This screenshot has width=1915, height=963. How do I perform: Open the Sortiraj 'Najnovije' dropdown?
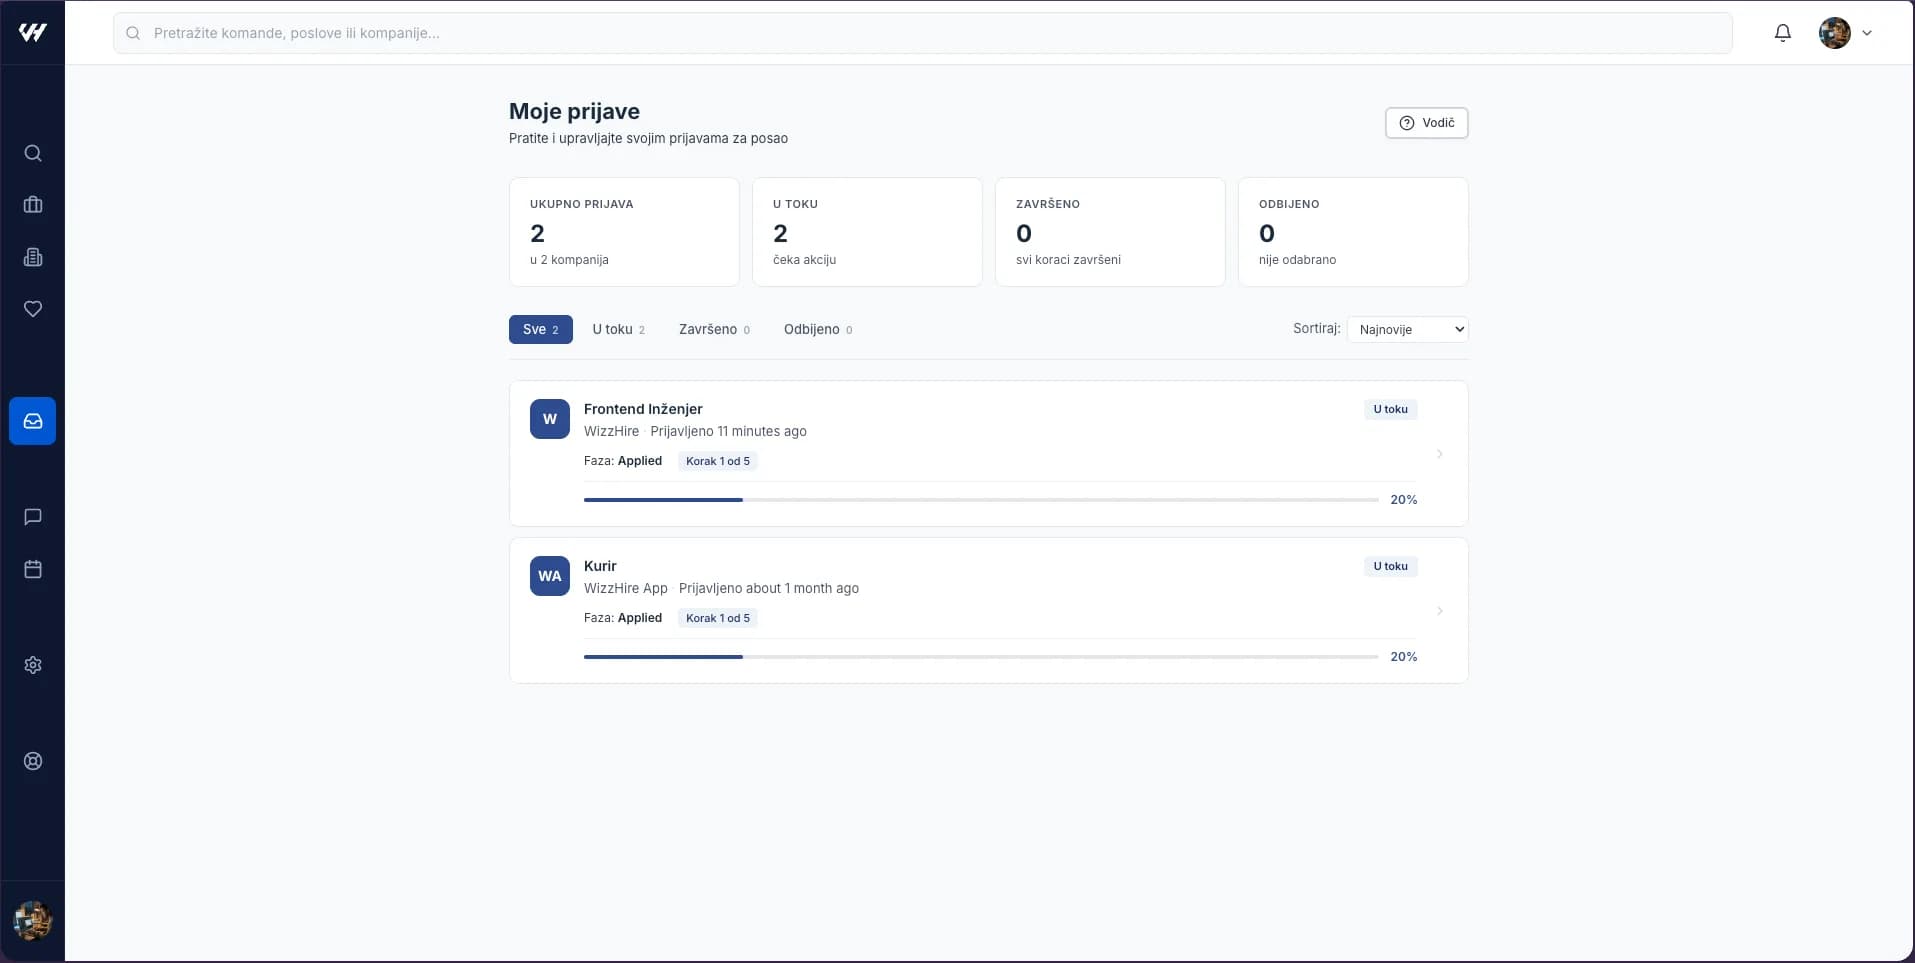coord(1408,329)
